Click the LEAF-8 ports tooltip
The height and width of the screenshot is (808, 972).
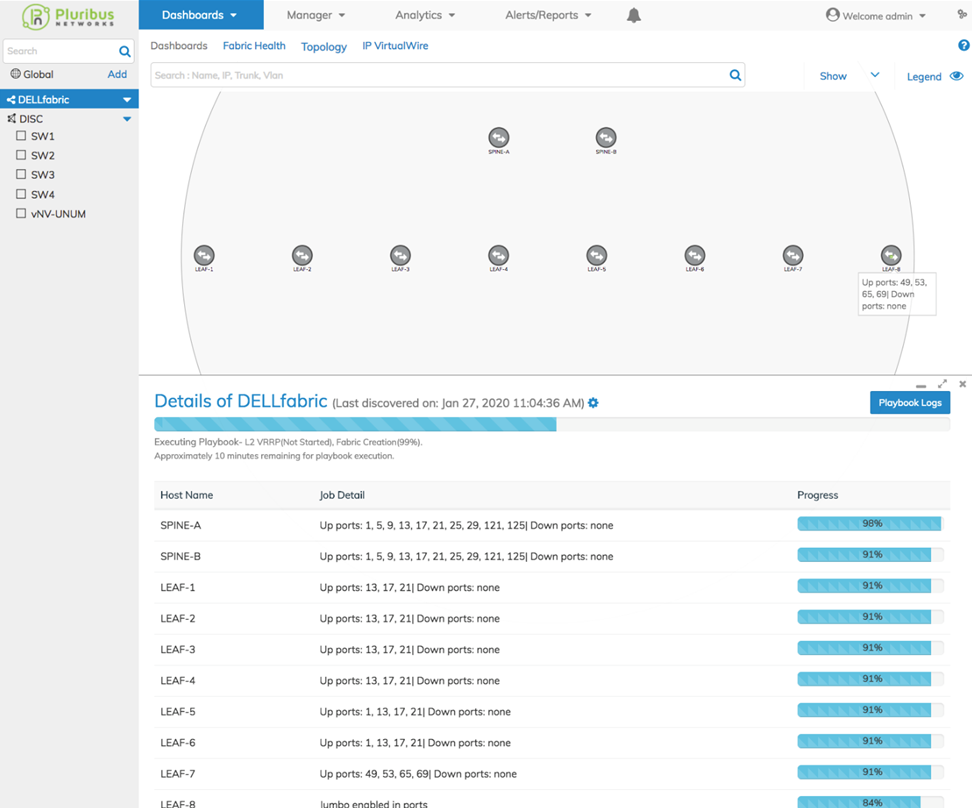pyautogui.click(x=896, y=294)
